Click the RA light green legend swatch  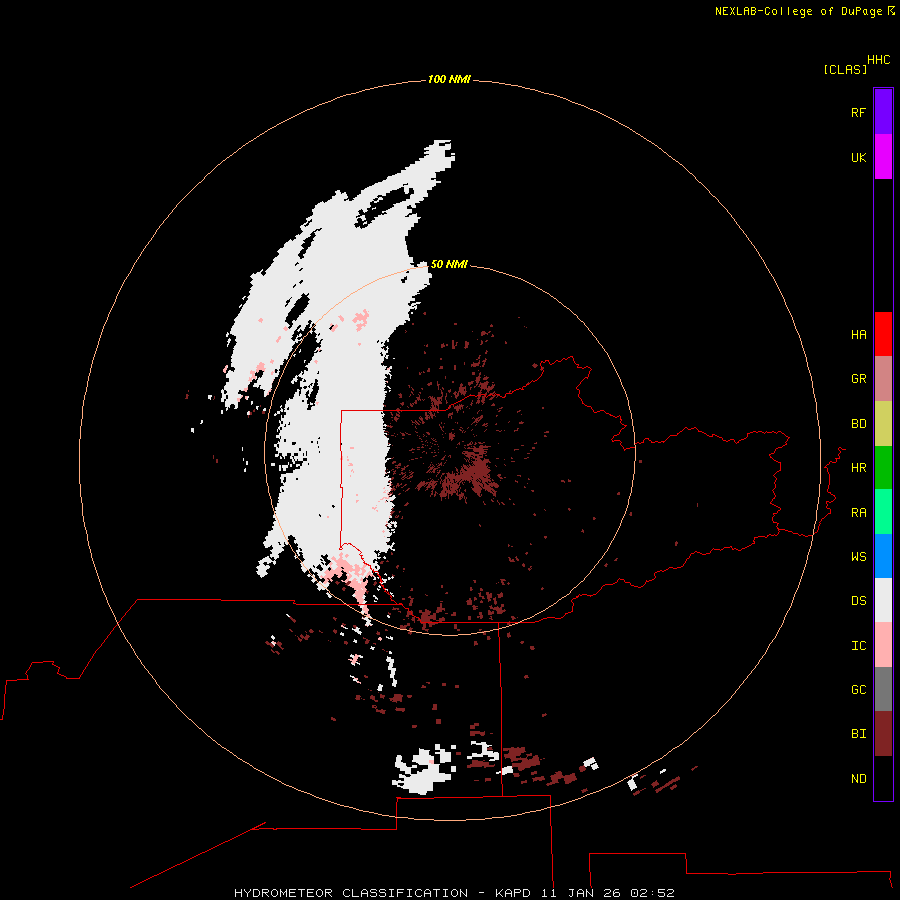click(883, 512)
